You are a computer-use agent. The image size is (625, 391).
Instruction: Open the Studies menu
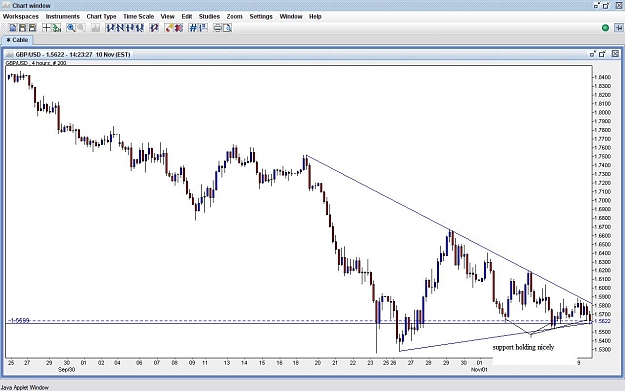(209, 16)
